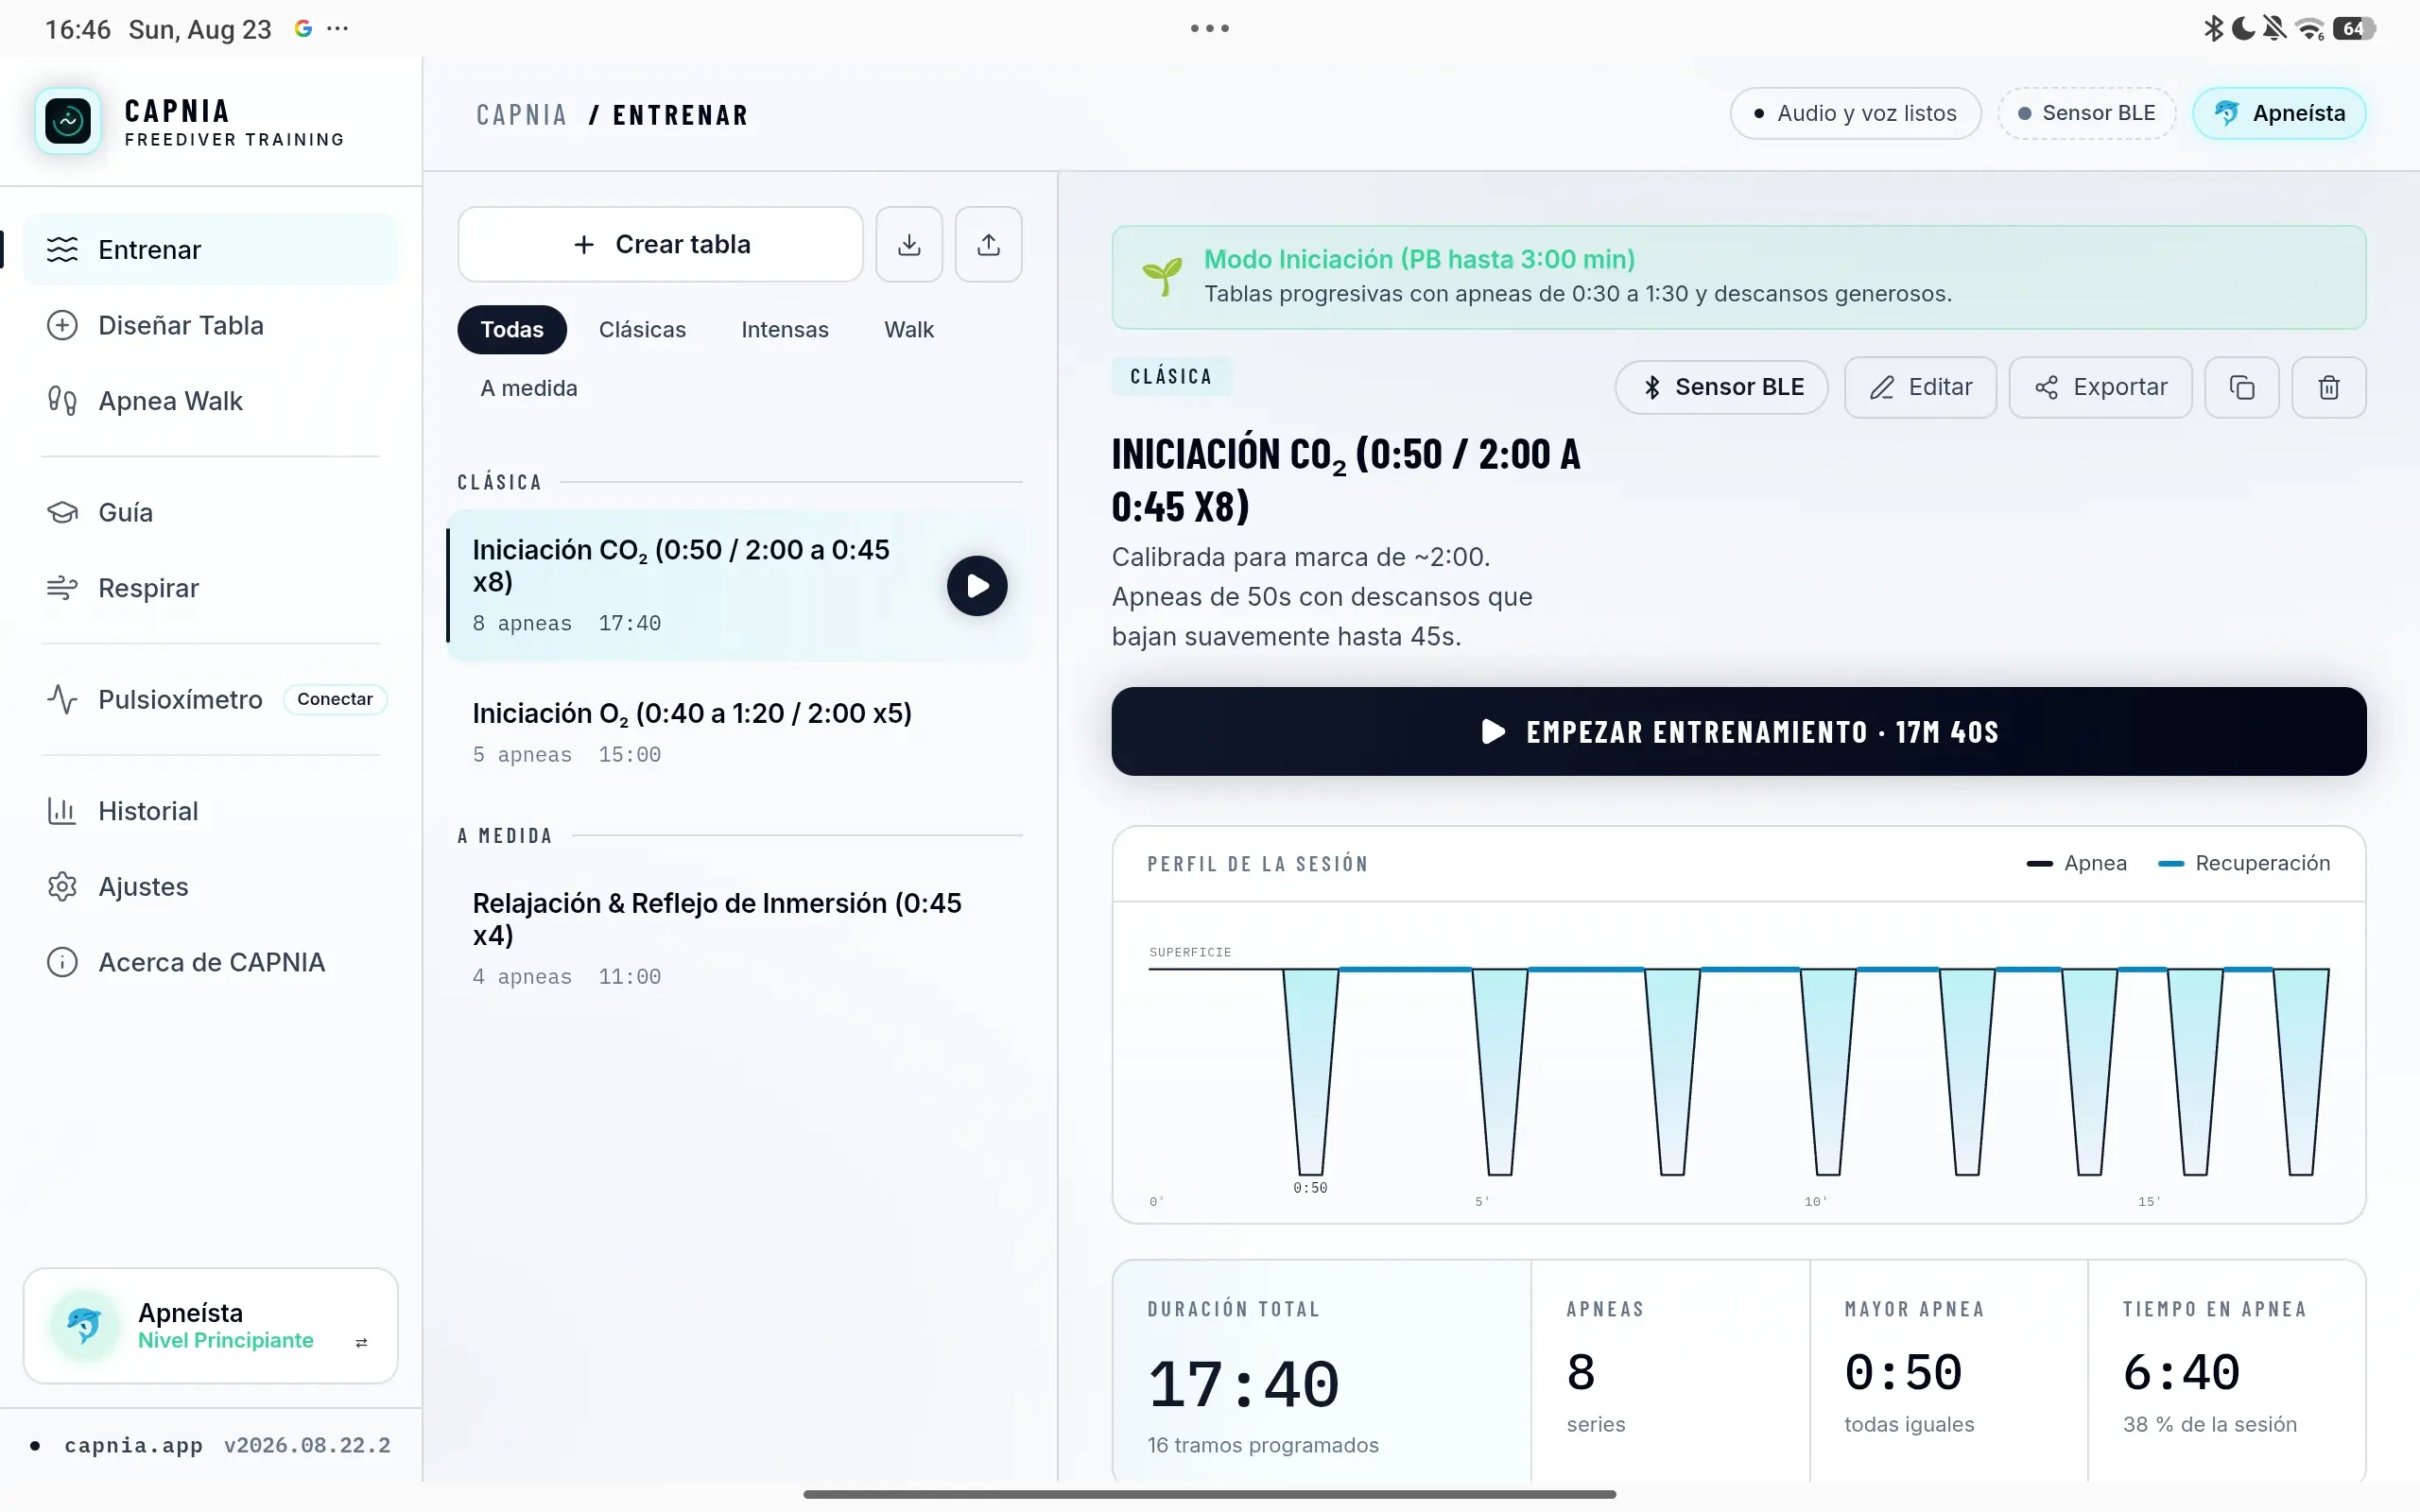Open the Apneísta Nivel Principiante card
2420x1512 pixels.
click(x=210, y=1326)
